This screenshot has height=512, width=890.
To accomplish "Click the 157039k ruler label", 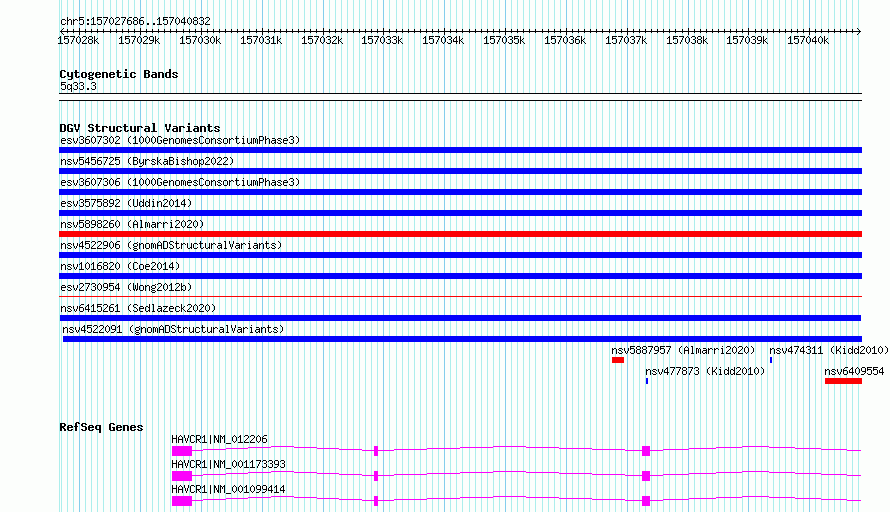I will coord(747,40).
